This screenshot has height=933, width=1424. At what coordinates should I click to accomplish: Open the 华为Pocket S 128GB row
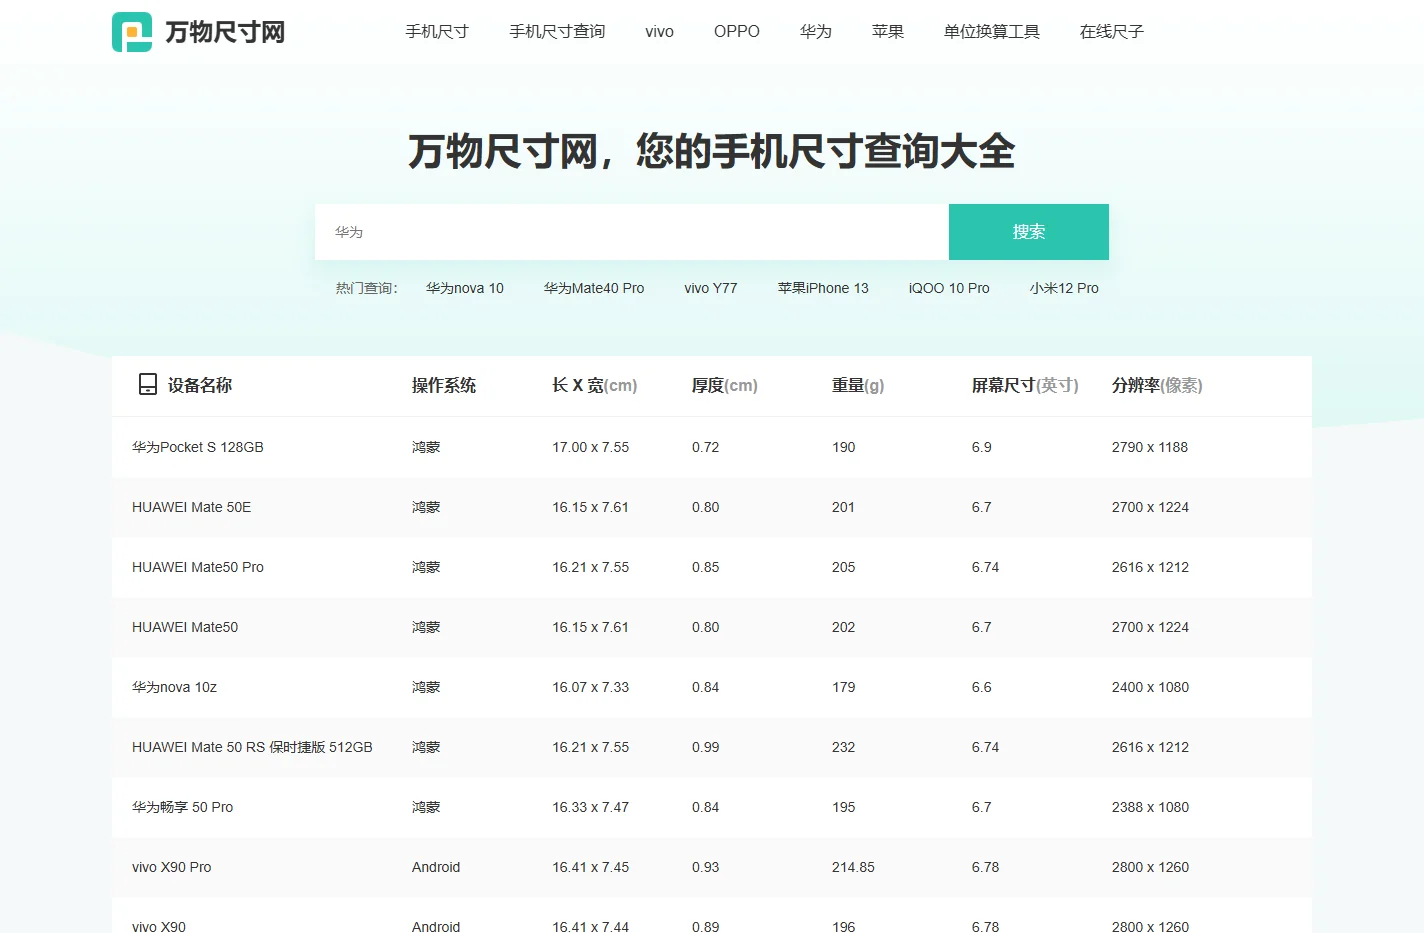coord(712,447)
